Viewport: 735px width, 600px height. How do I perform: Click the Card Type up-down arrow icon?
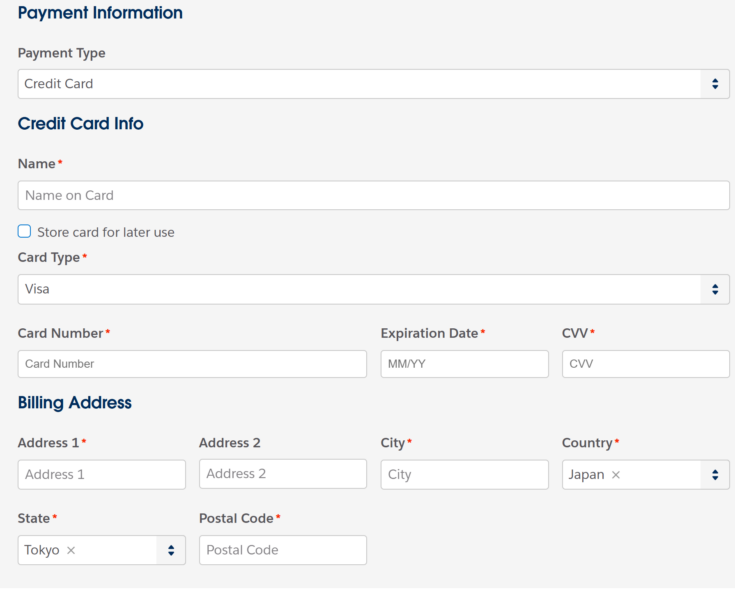pos(714,289)
